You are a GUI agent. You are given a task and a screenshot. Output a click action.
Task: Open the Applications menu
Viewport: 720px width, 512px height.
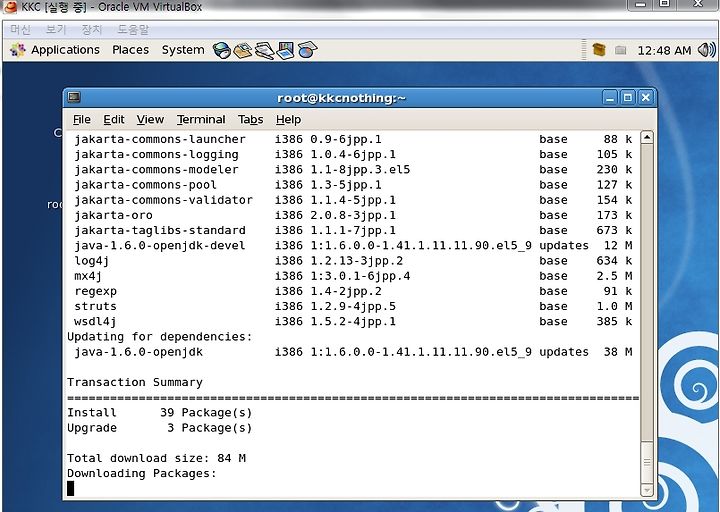(x=65, y=50)
